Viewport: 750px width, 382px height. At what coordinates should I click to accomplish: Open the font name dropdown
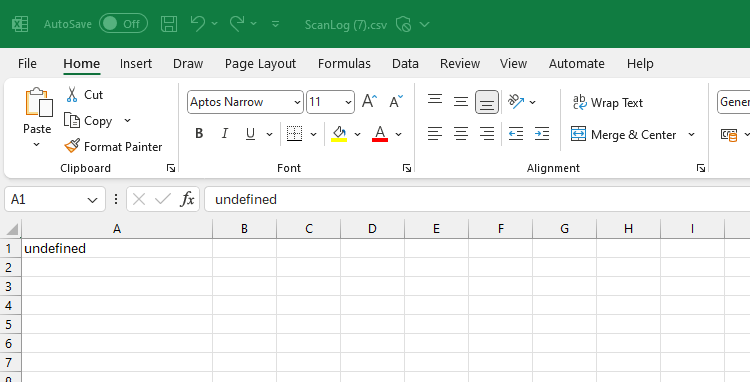[x=297, y=102]
